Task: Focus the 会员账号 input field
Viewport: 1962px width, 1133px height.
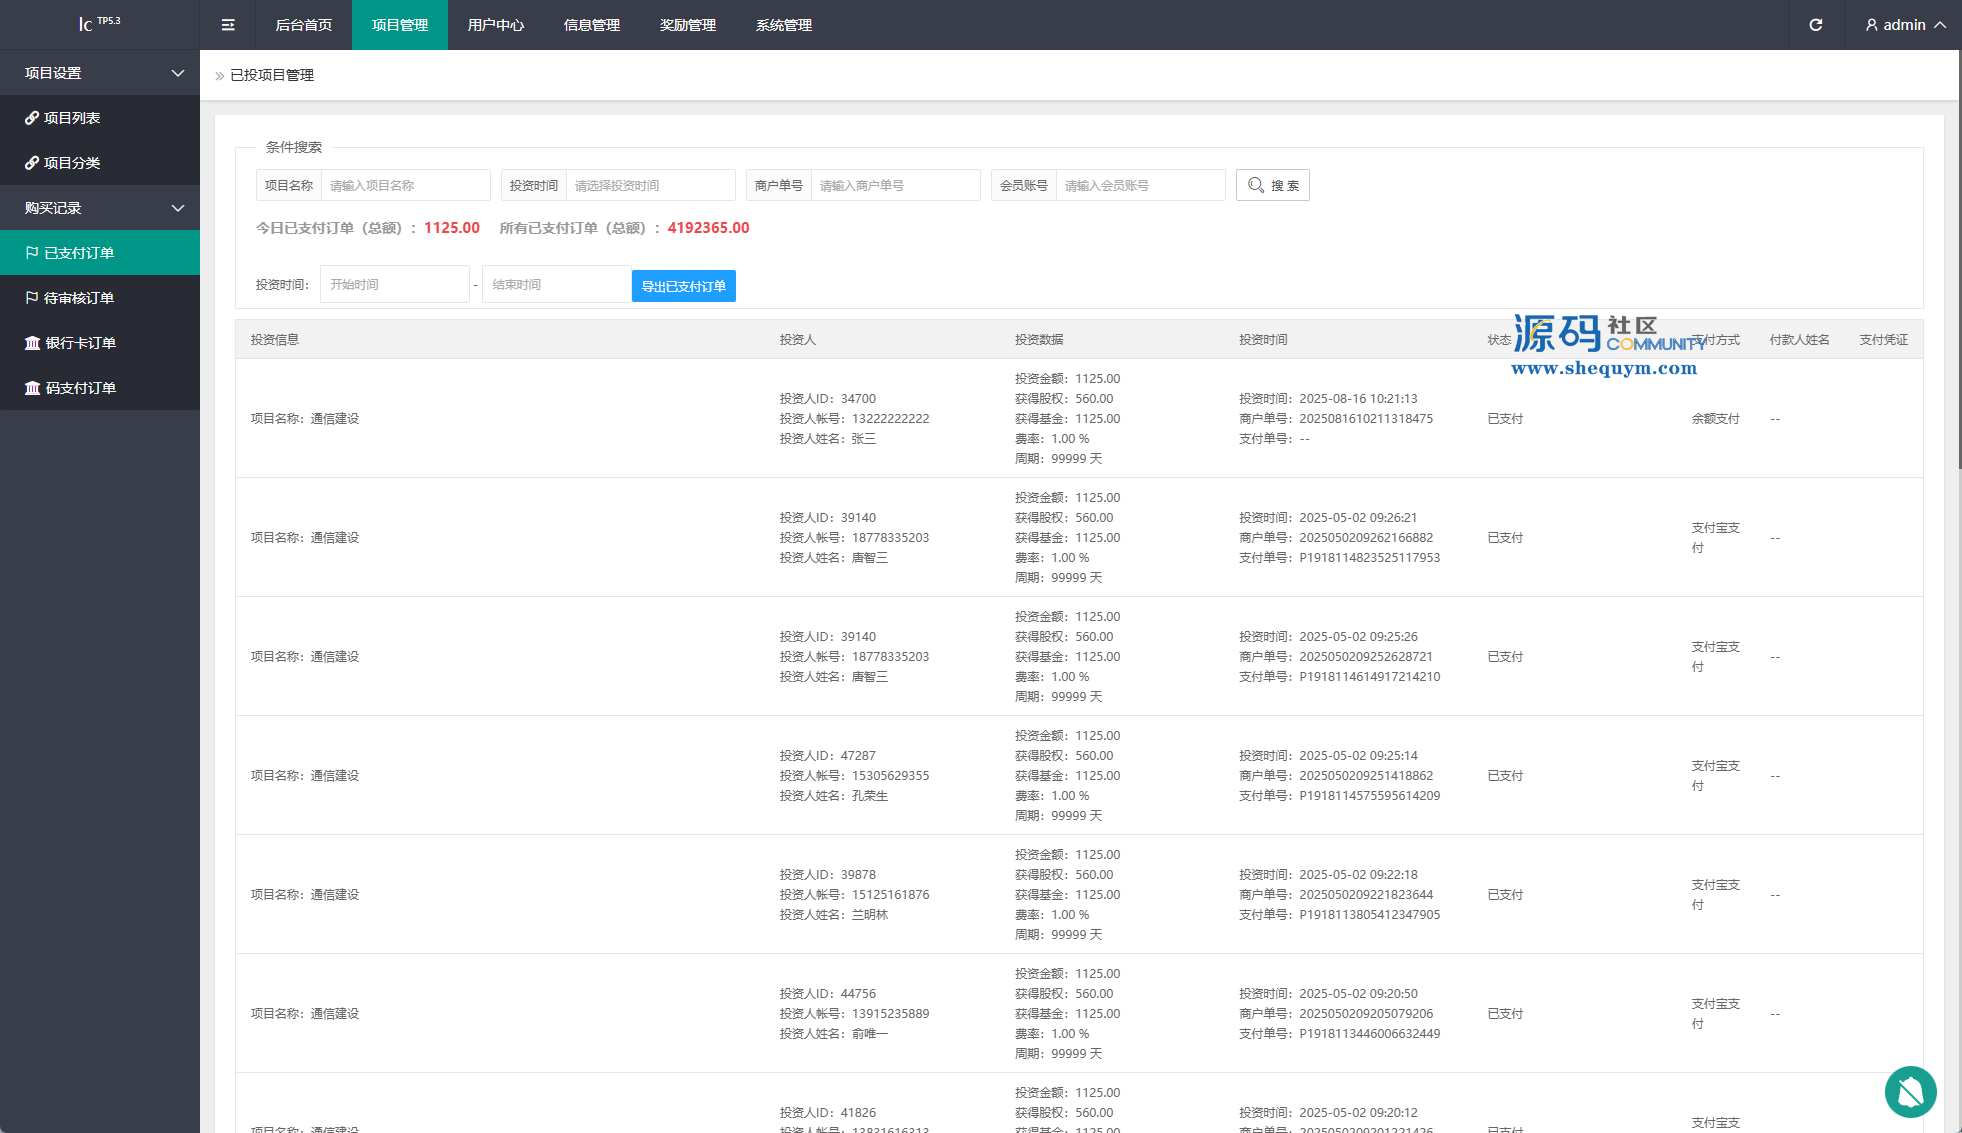Action: (1140, 185)
